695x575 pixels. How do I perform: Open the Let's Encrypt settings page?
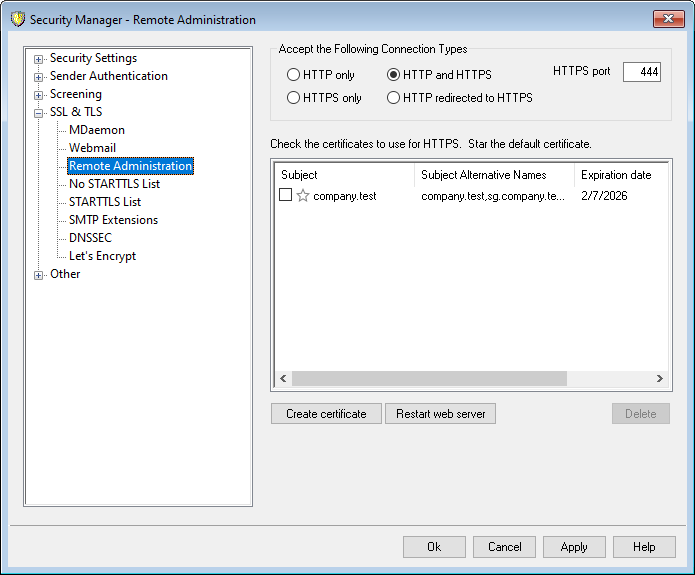tap(102, 256)
